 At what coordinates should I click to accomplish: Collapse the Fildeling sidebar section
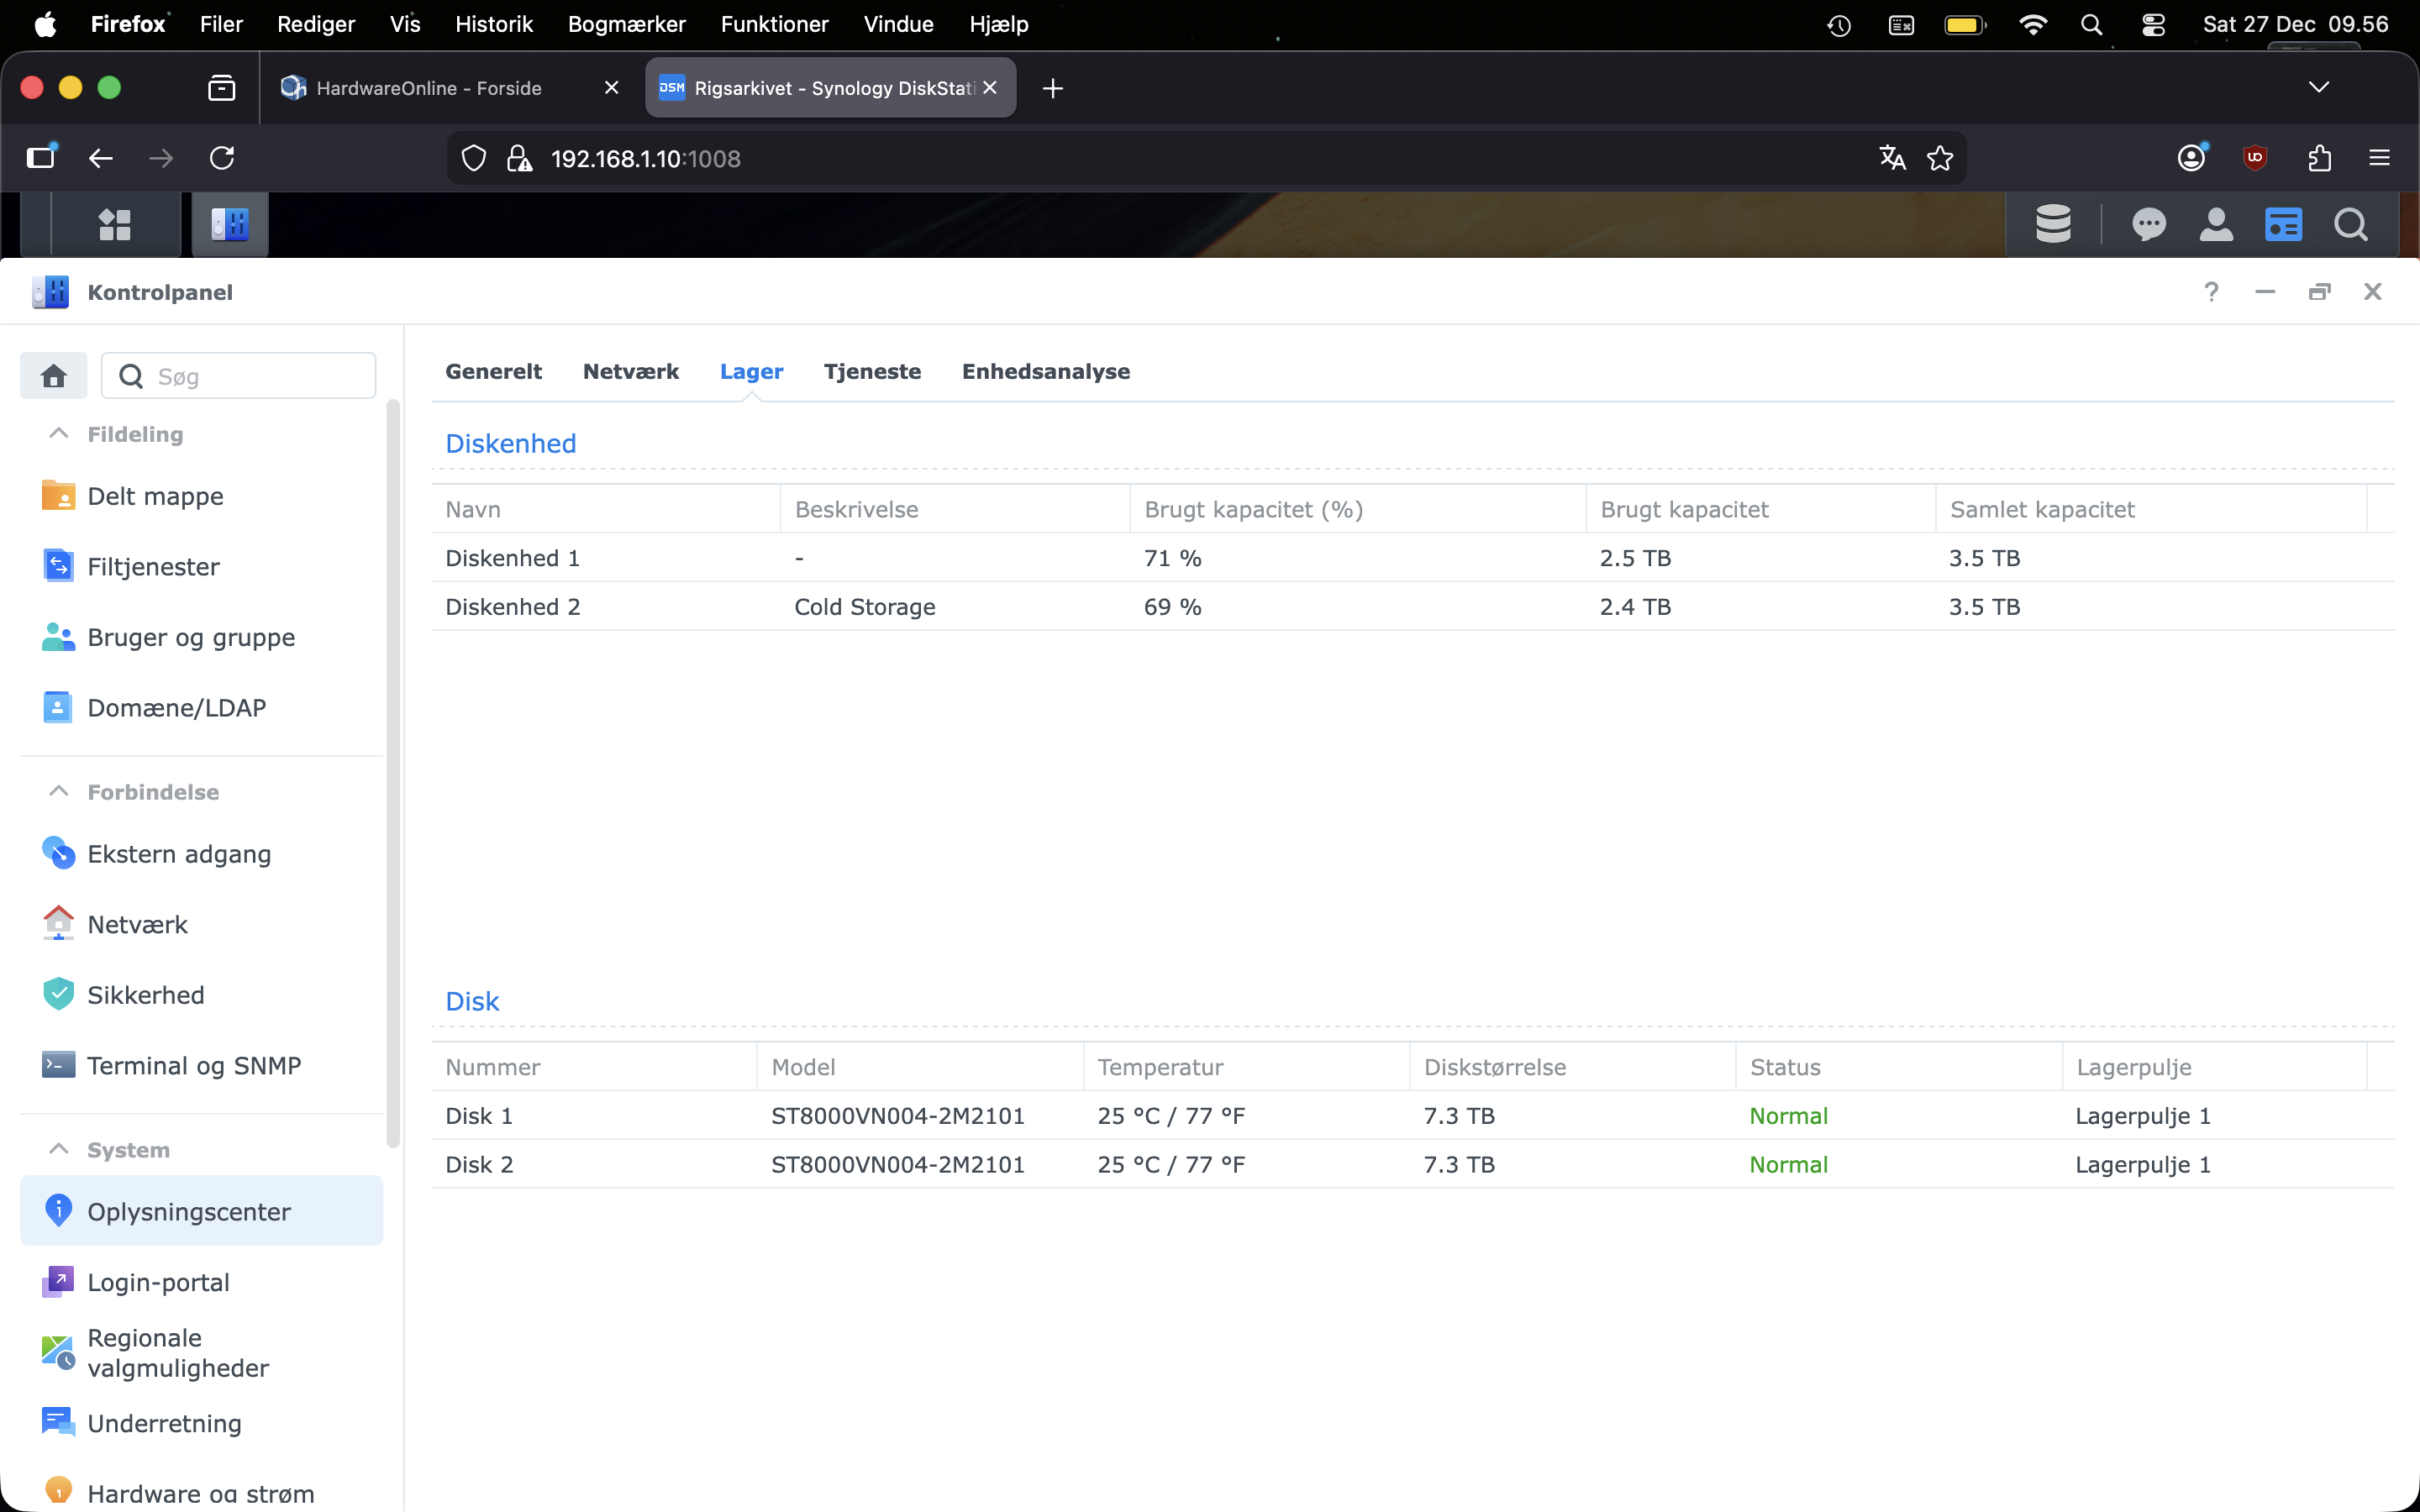(x=59, y=434)
